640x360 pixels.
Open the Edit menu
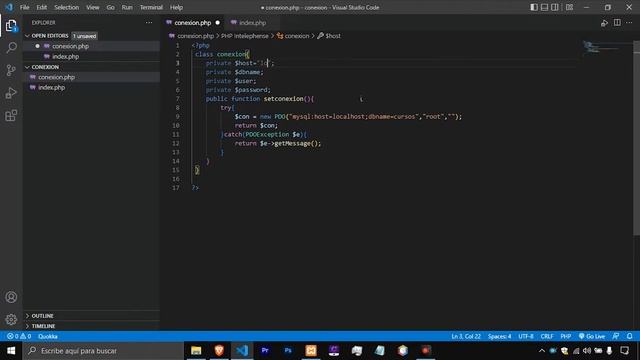[x=41, y=7]
